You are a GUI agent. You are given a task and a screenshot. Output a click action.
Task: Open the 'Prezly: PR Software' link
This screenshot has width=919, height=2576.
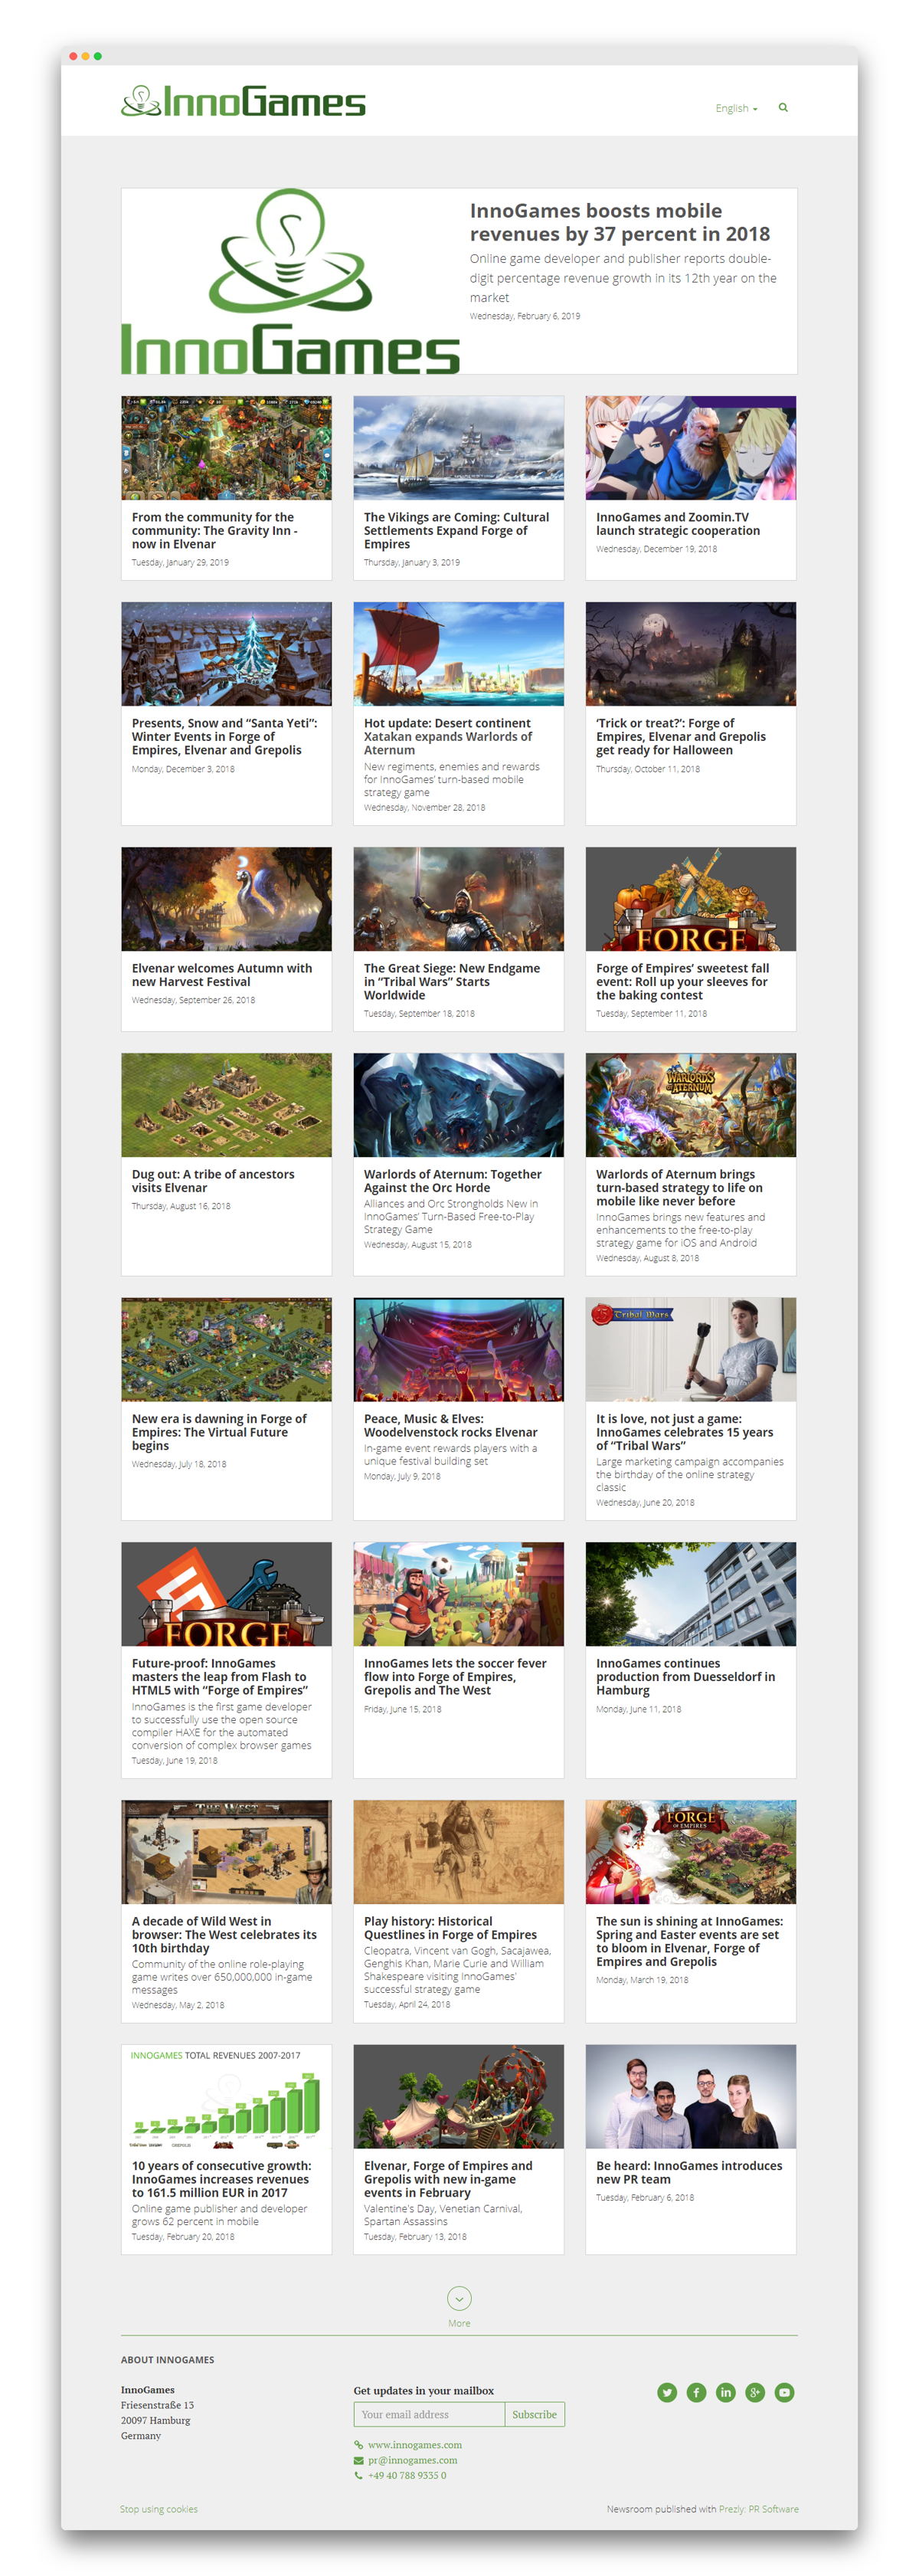pyautogui.click(x=758, y=2508)
